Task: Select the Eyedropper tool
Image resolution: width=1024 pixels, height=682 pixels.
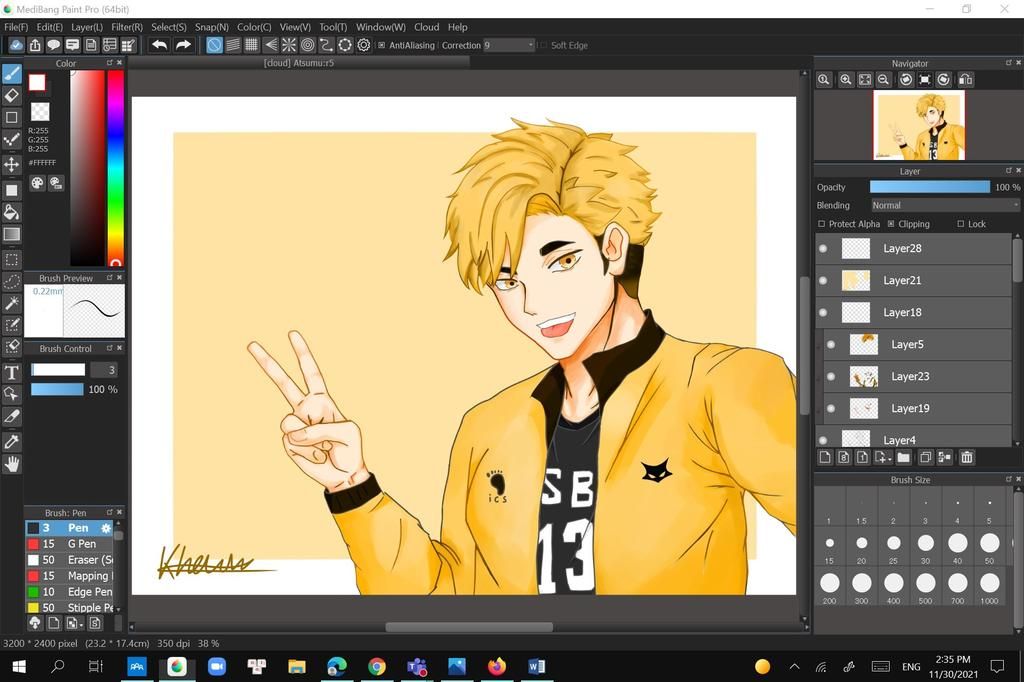Action: click(12, 442)
